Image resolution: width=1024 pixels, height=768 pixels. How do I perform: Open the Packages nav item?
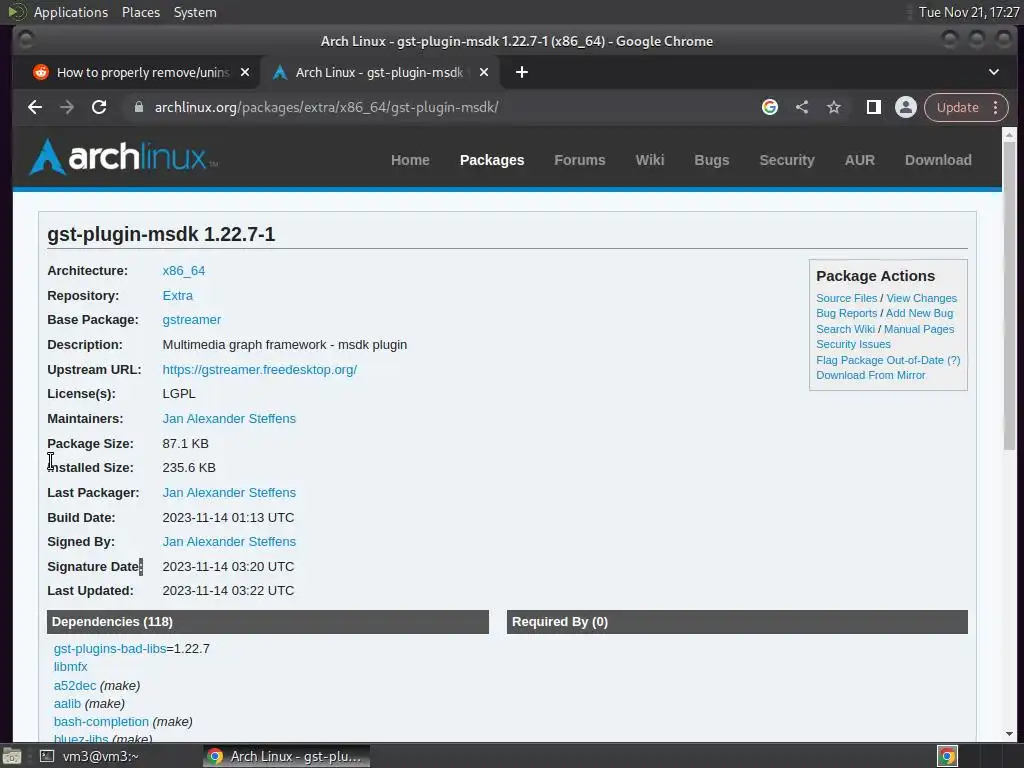pos(492,160)
